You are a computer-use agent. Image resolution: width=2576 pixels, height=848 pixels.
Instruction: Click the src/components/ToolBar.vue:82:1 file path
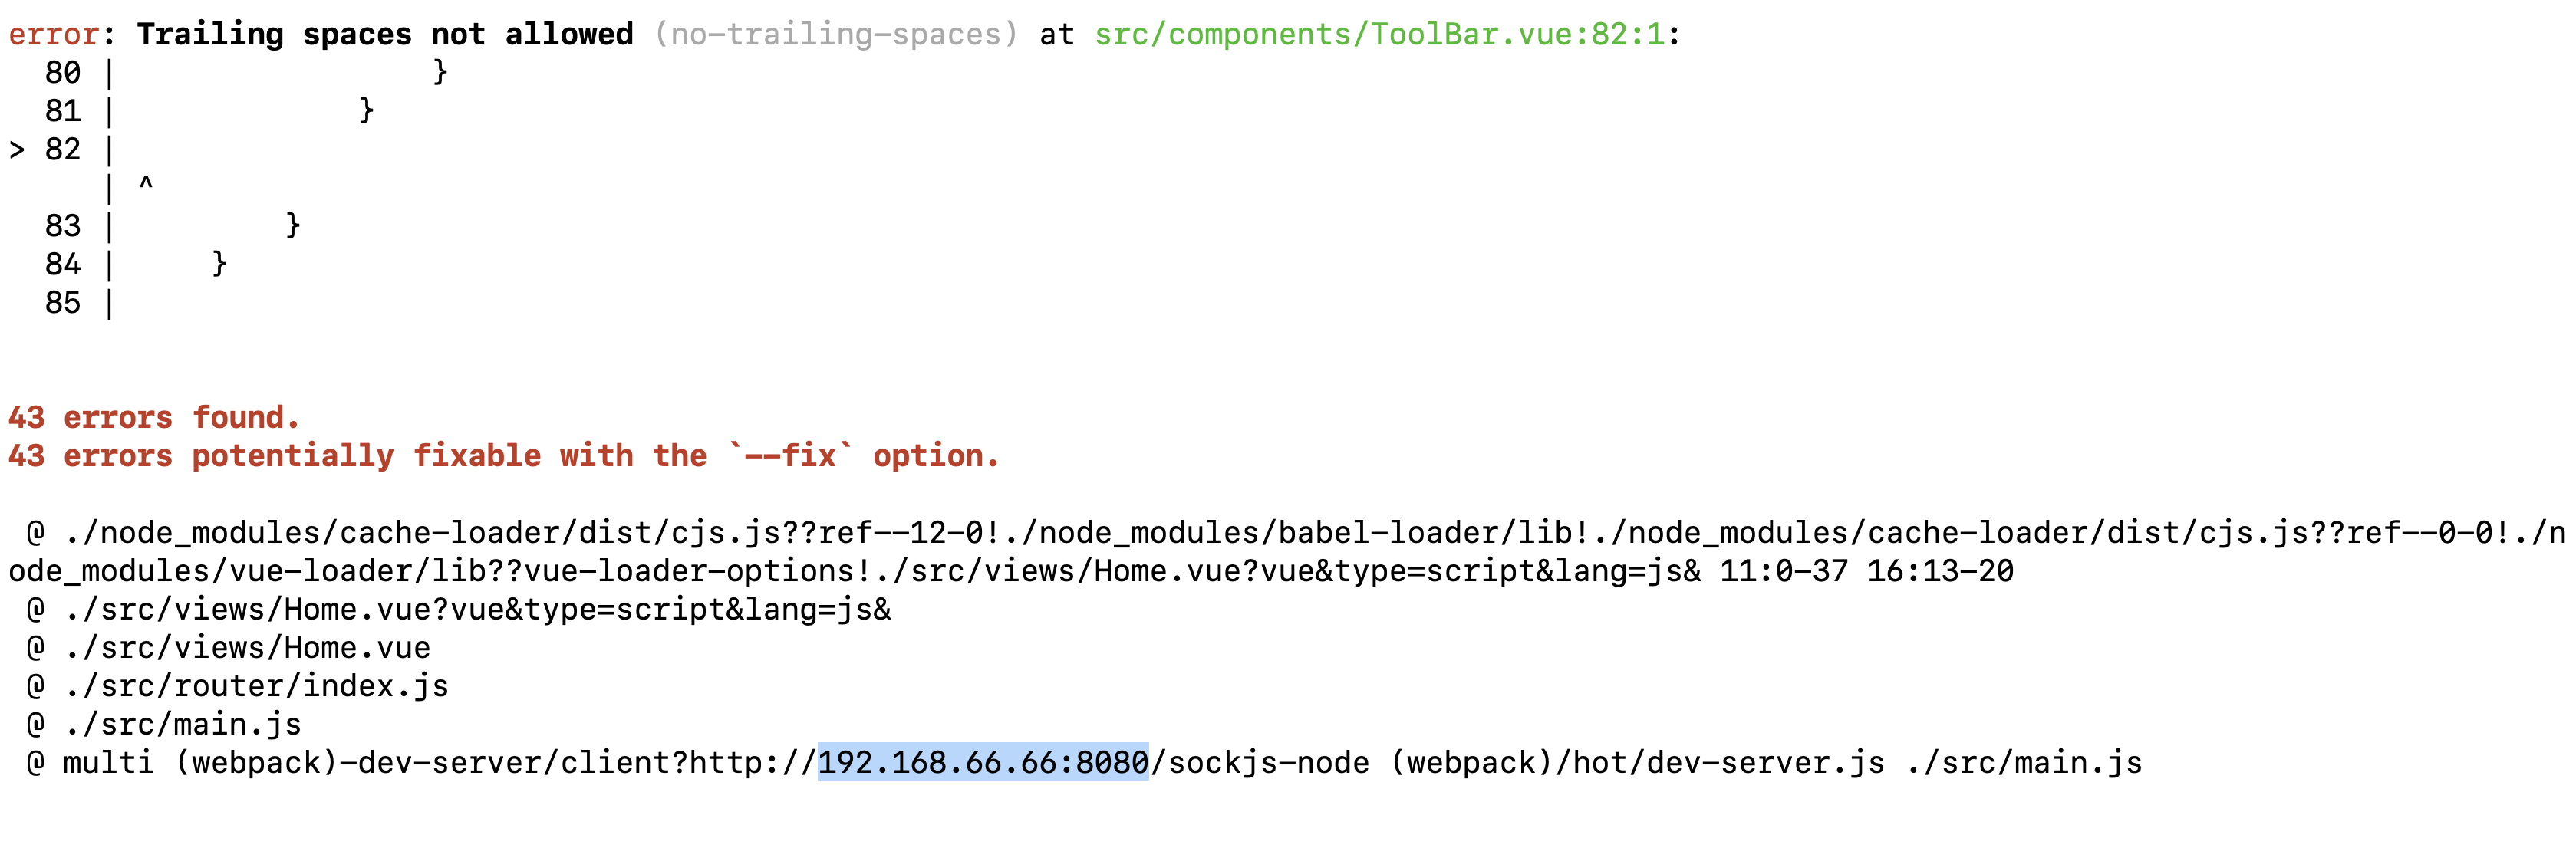pyautogui.click(x=1379, y=34)
